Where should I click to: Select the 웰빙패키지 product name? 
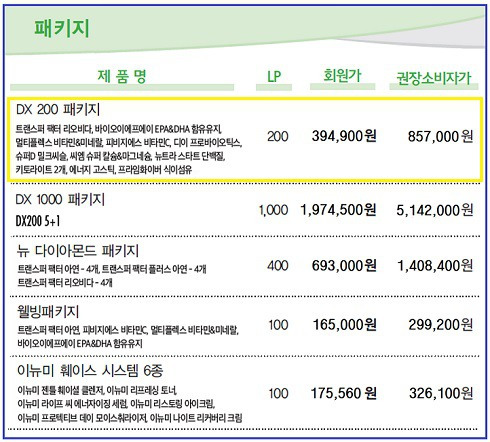pyautogui.click(x=48, y=312)
